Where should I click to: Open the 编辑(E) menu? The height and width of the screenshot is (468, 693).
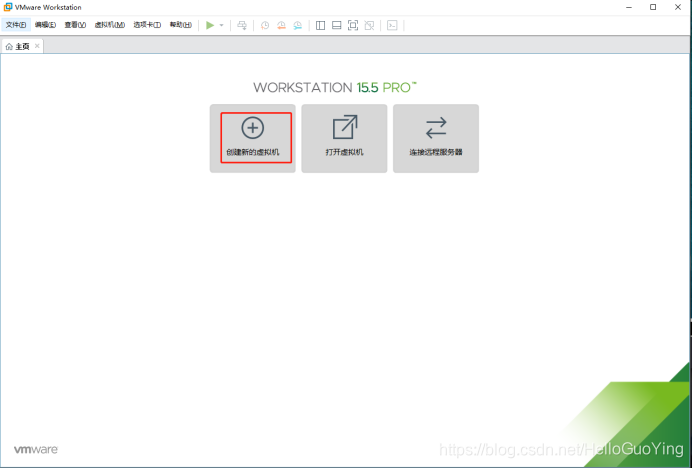[46, 25]
